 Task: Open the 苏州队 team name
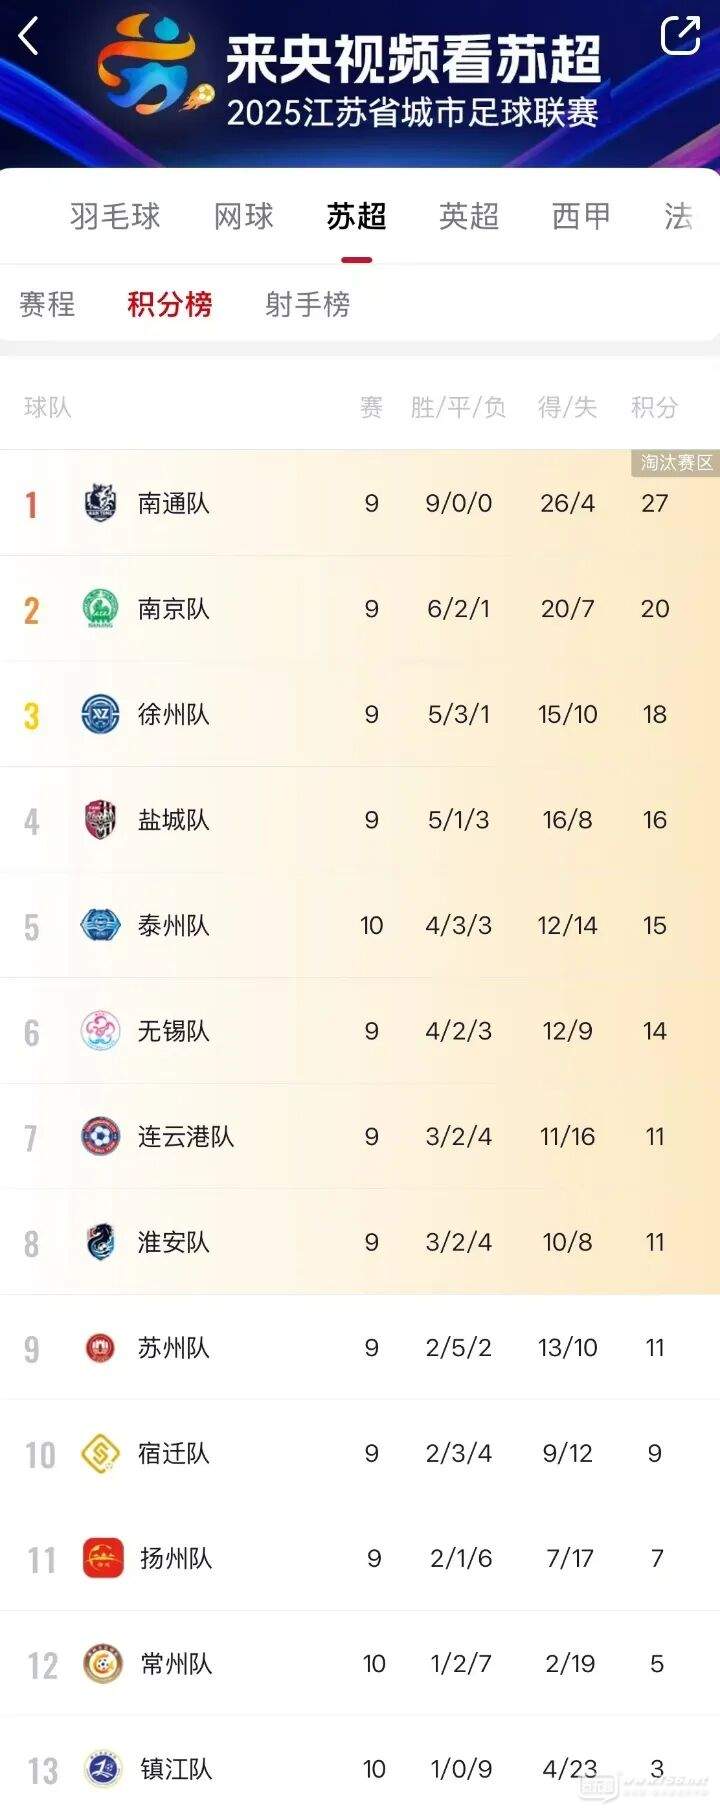(x=174, y=1348)
